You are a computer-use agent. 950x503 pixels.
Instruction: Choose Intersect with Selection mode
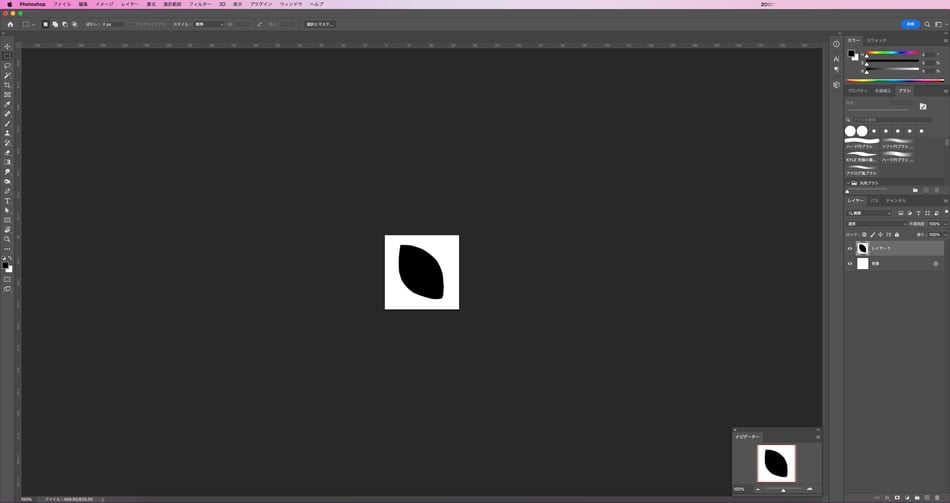(x=75, y=24)
